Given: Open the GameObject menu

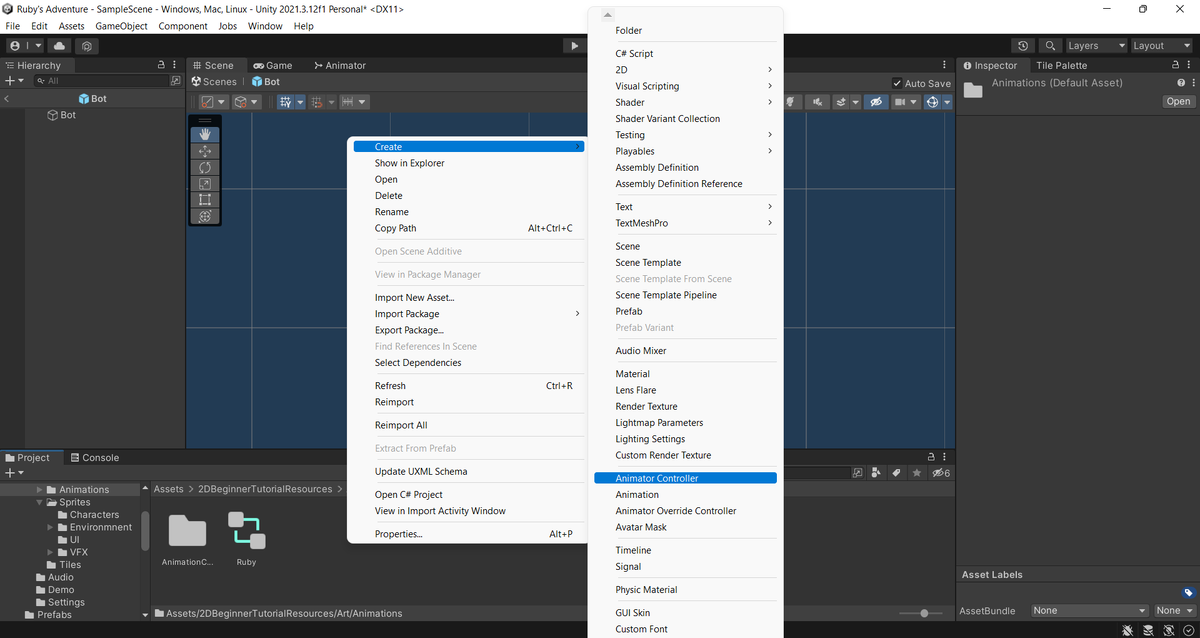Looking at the screenshot, I should [x=122, y=26].
